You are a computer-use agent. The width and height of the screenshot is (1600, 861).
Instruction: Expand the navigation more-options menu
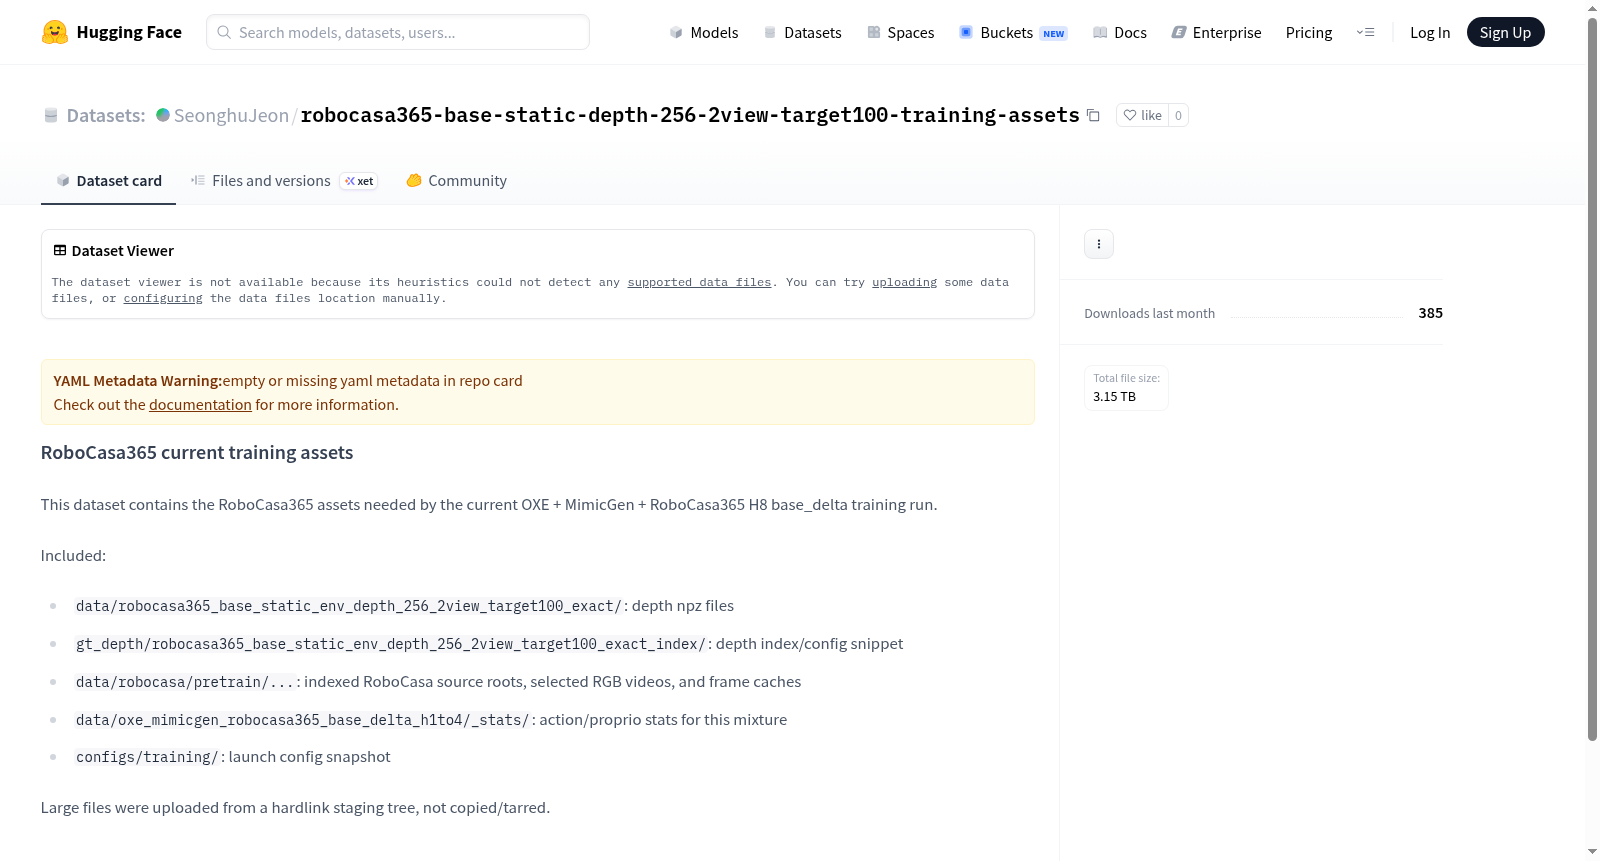(1365, 32)
